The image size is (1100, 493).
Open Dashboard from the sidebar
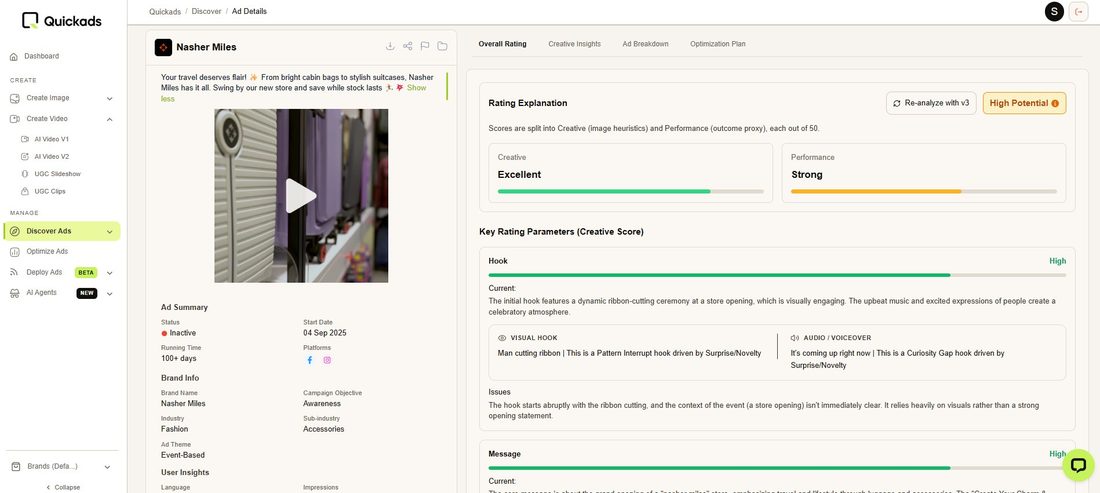click(x=41, y=56)
